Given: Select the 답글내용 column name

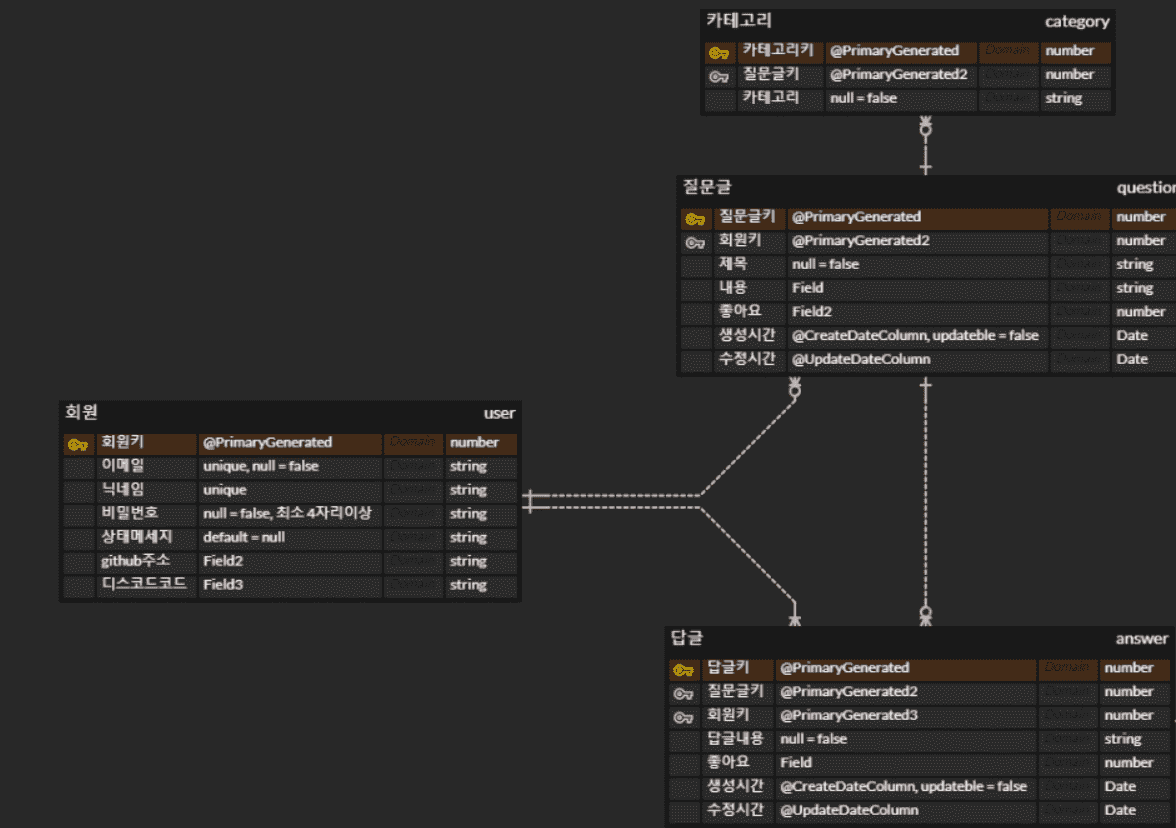Looking at the screenshot, I should tap(735, 739).
